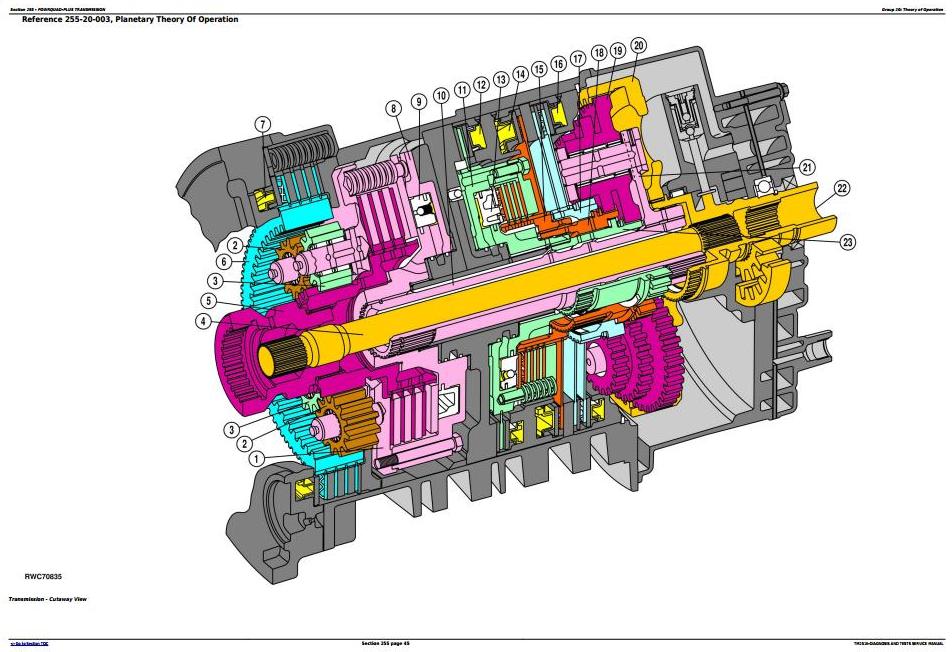Viewport: 952px width, 652px height.
Task: Click the Transmission - Cutaway View caption
Action: point(47,599)
